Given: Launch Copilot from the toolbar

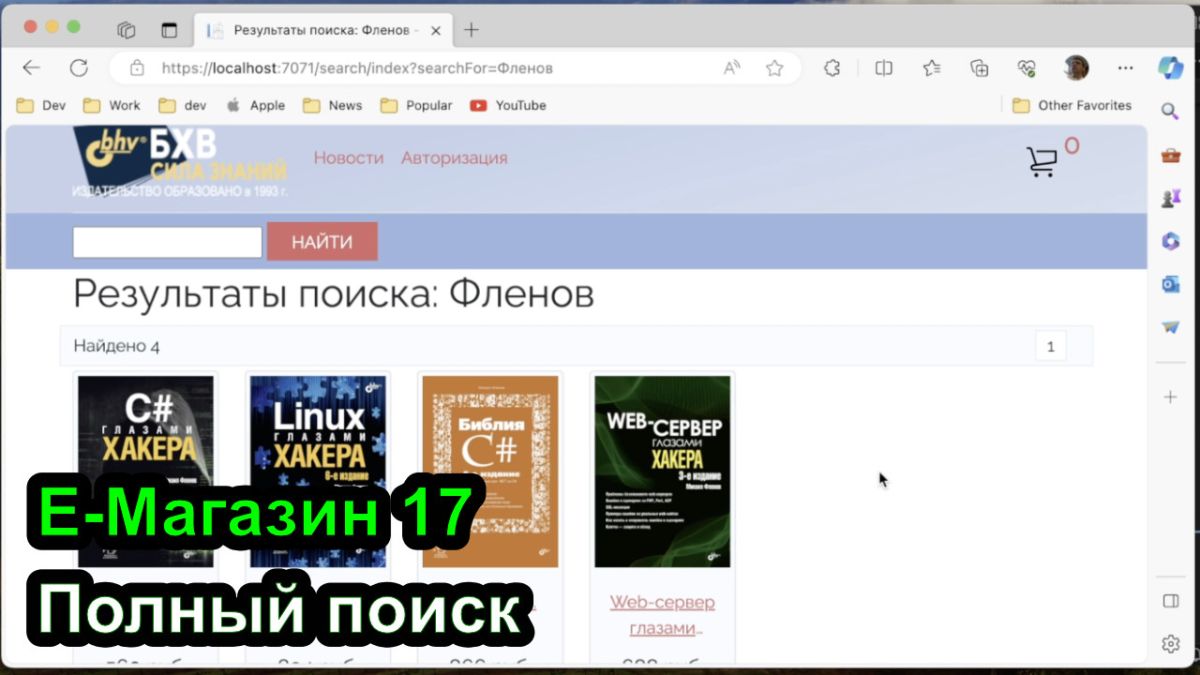Looking at the screenshot, I should click(x=1170, y=67).
